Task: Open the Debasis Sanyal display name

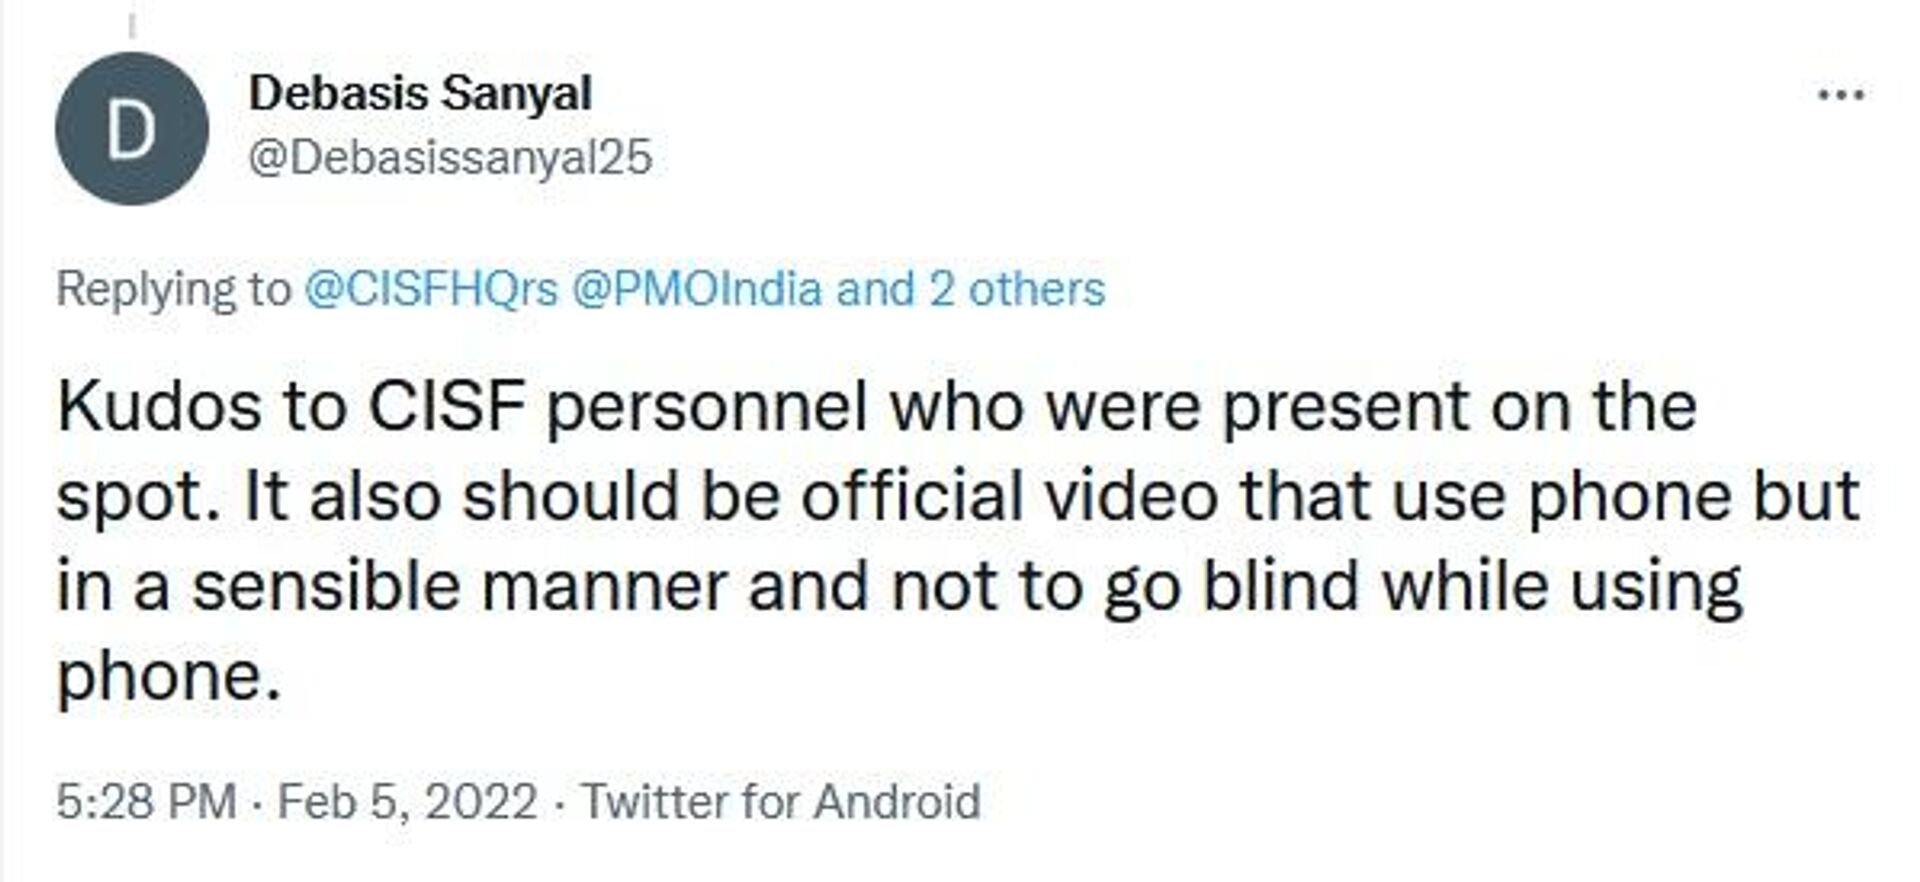Action: tap(420, 94)
